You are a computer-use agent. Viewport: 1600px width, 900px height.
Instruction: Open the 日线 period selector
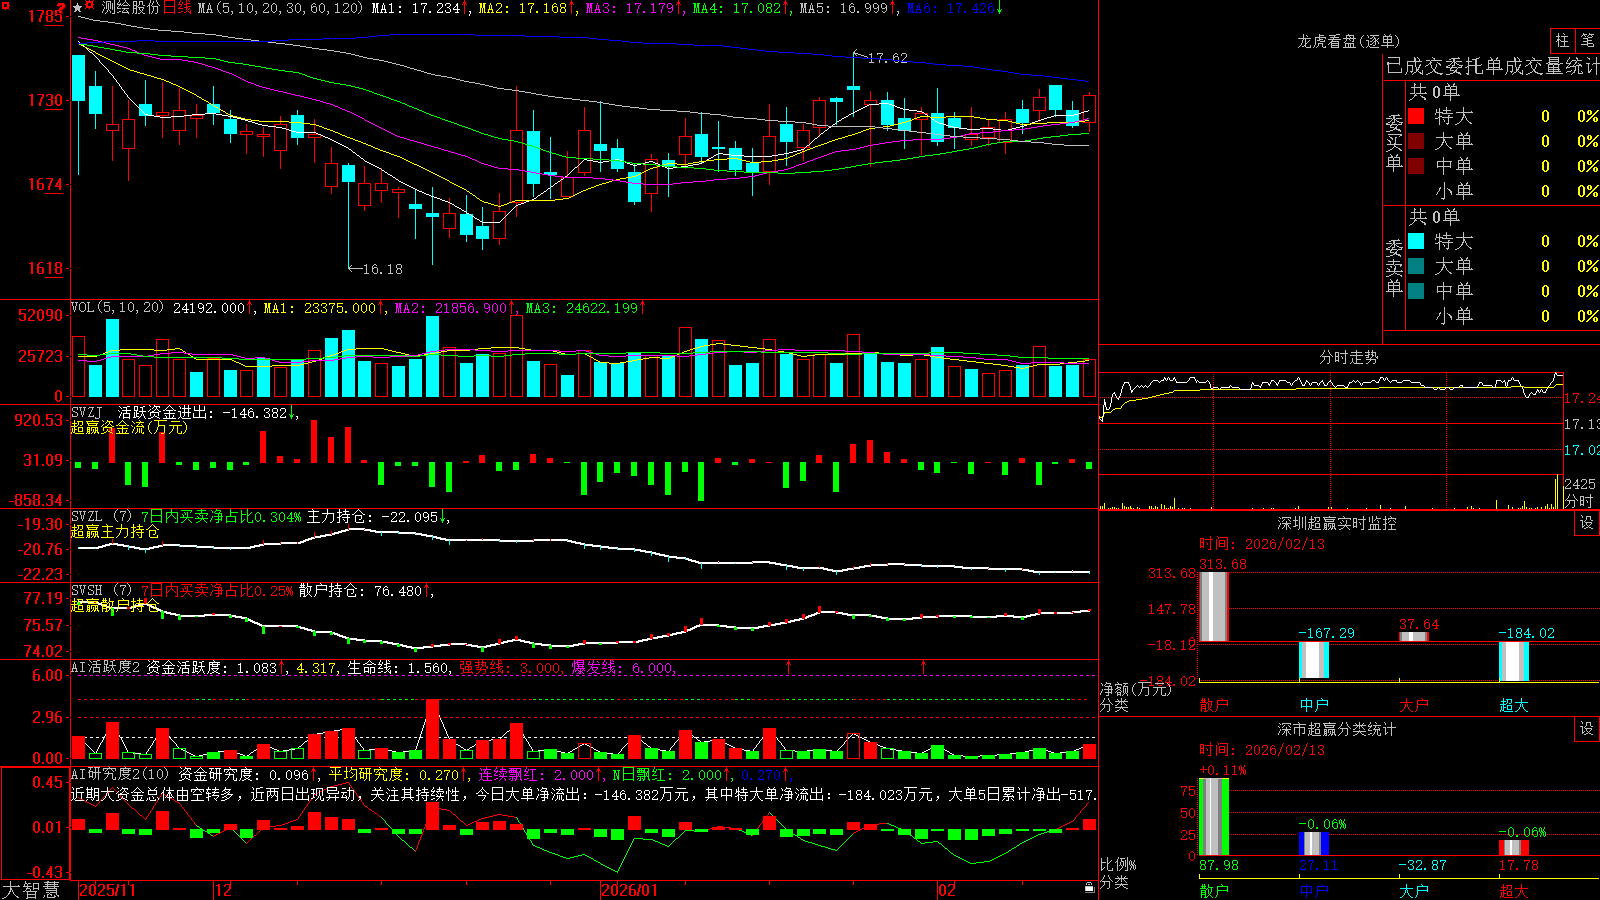pyautogui.click(x=177, y=8)
